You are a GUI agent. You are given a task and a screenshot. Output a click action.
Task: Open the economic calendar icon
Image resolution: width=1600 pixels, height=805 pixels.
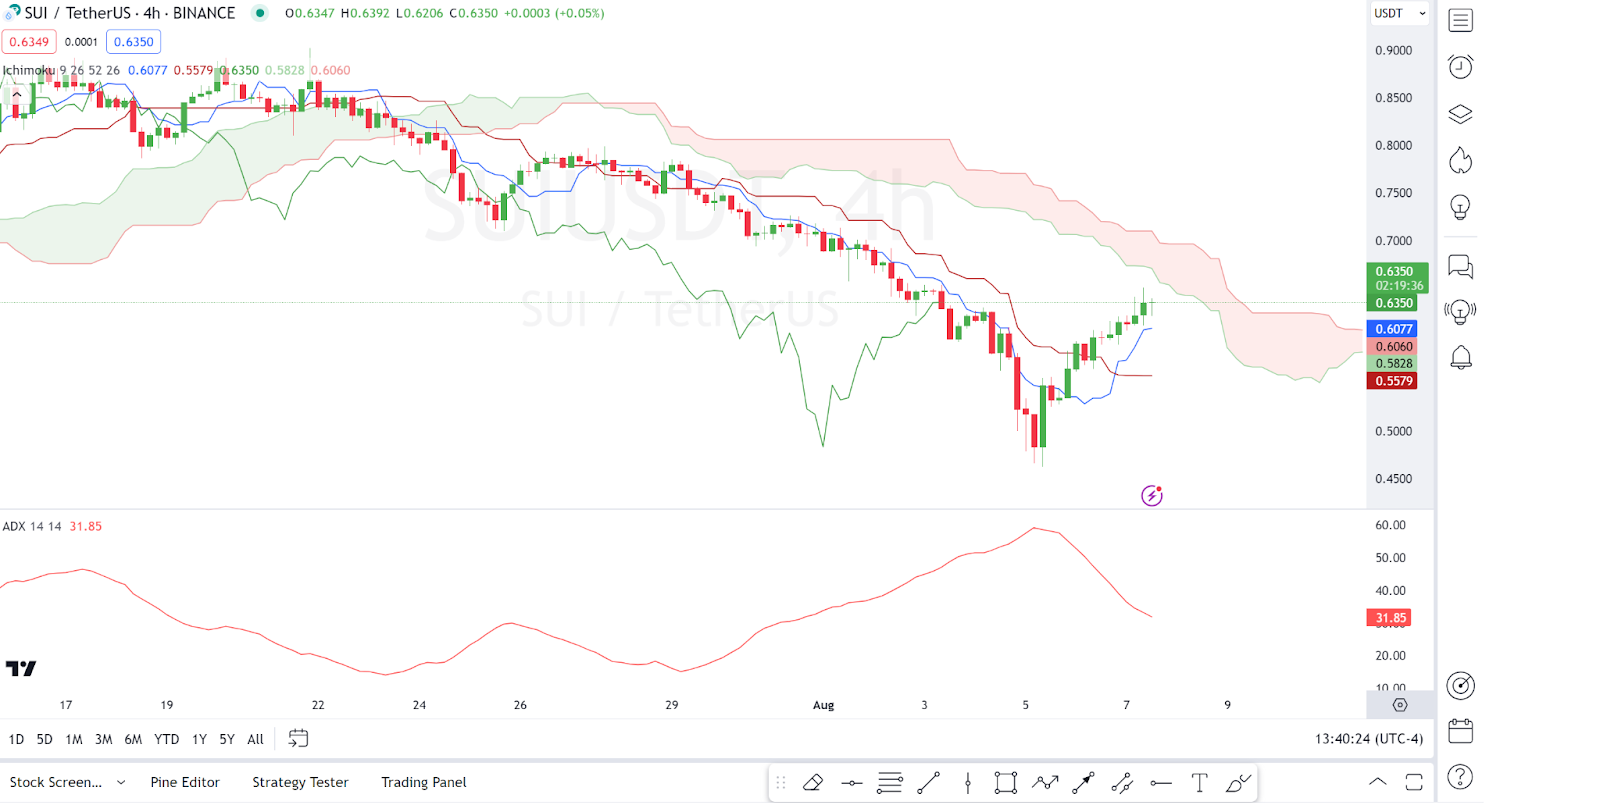[x=1460, y=731]
